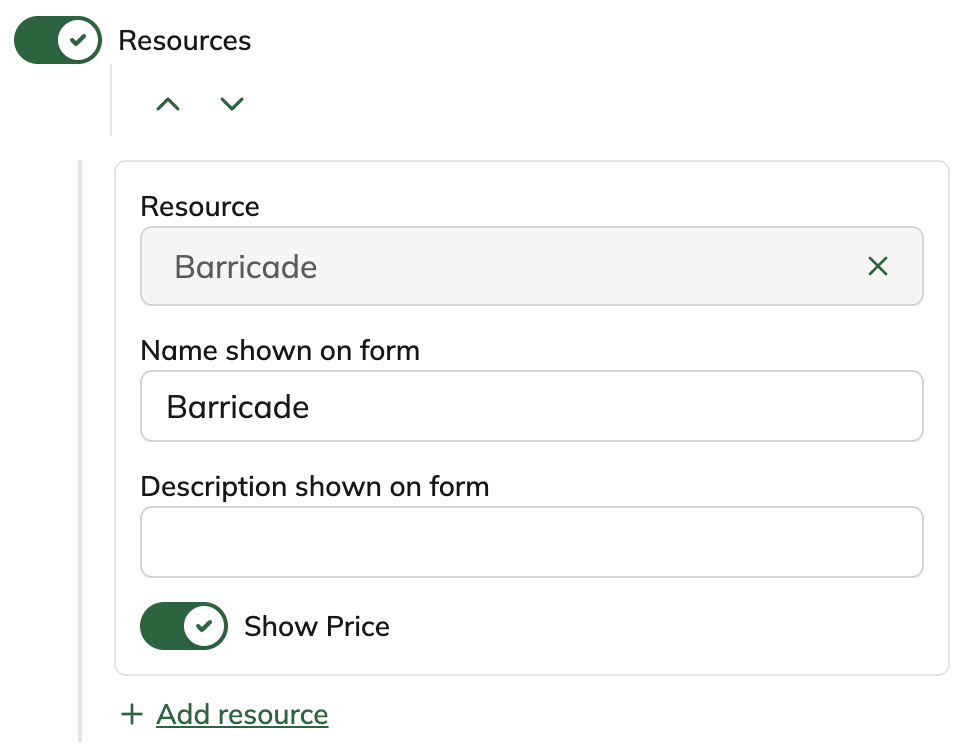Image resolution: width=976 pixels, height=750 pixels.
Task: Click the up chevron arrow
Action: click(168, 104)
